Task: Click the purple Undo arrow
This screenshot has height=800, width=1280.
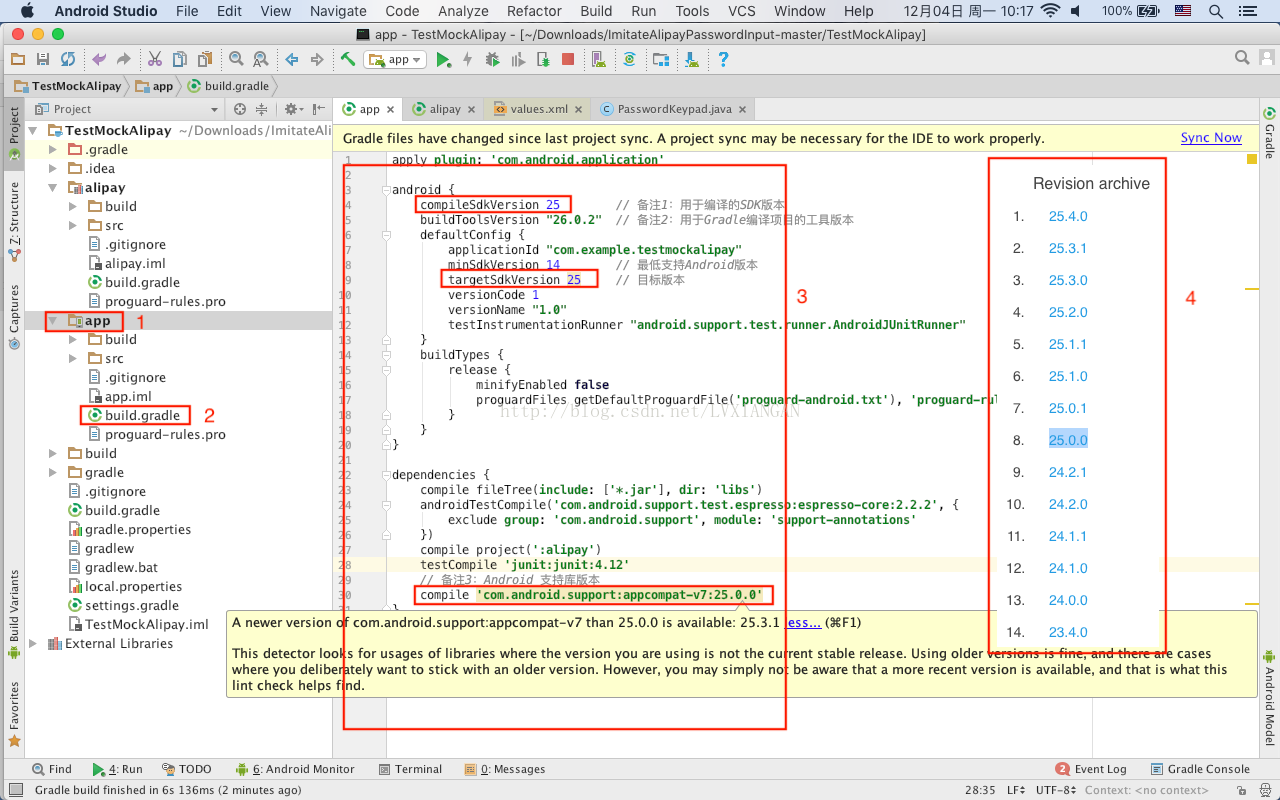Action: 98,60
